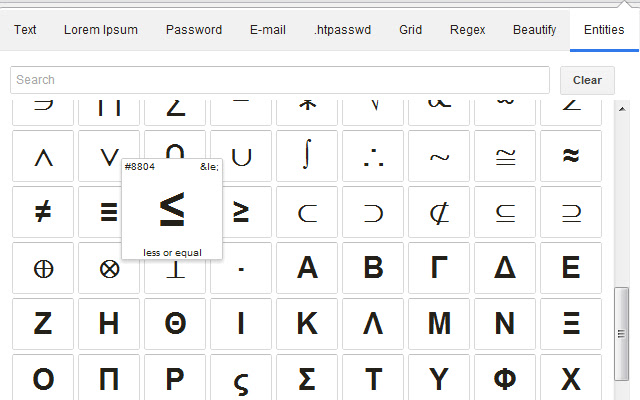The width and height of the screenshot is (640, 400).
Task: Pick the therefore (∴) symbol tile
Action: pos(373,156)
